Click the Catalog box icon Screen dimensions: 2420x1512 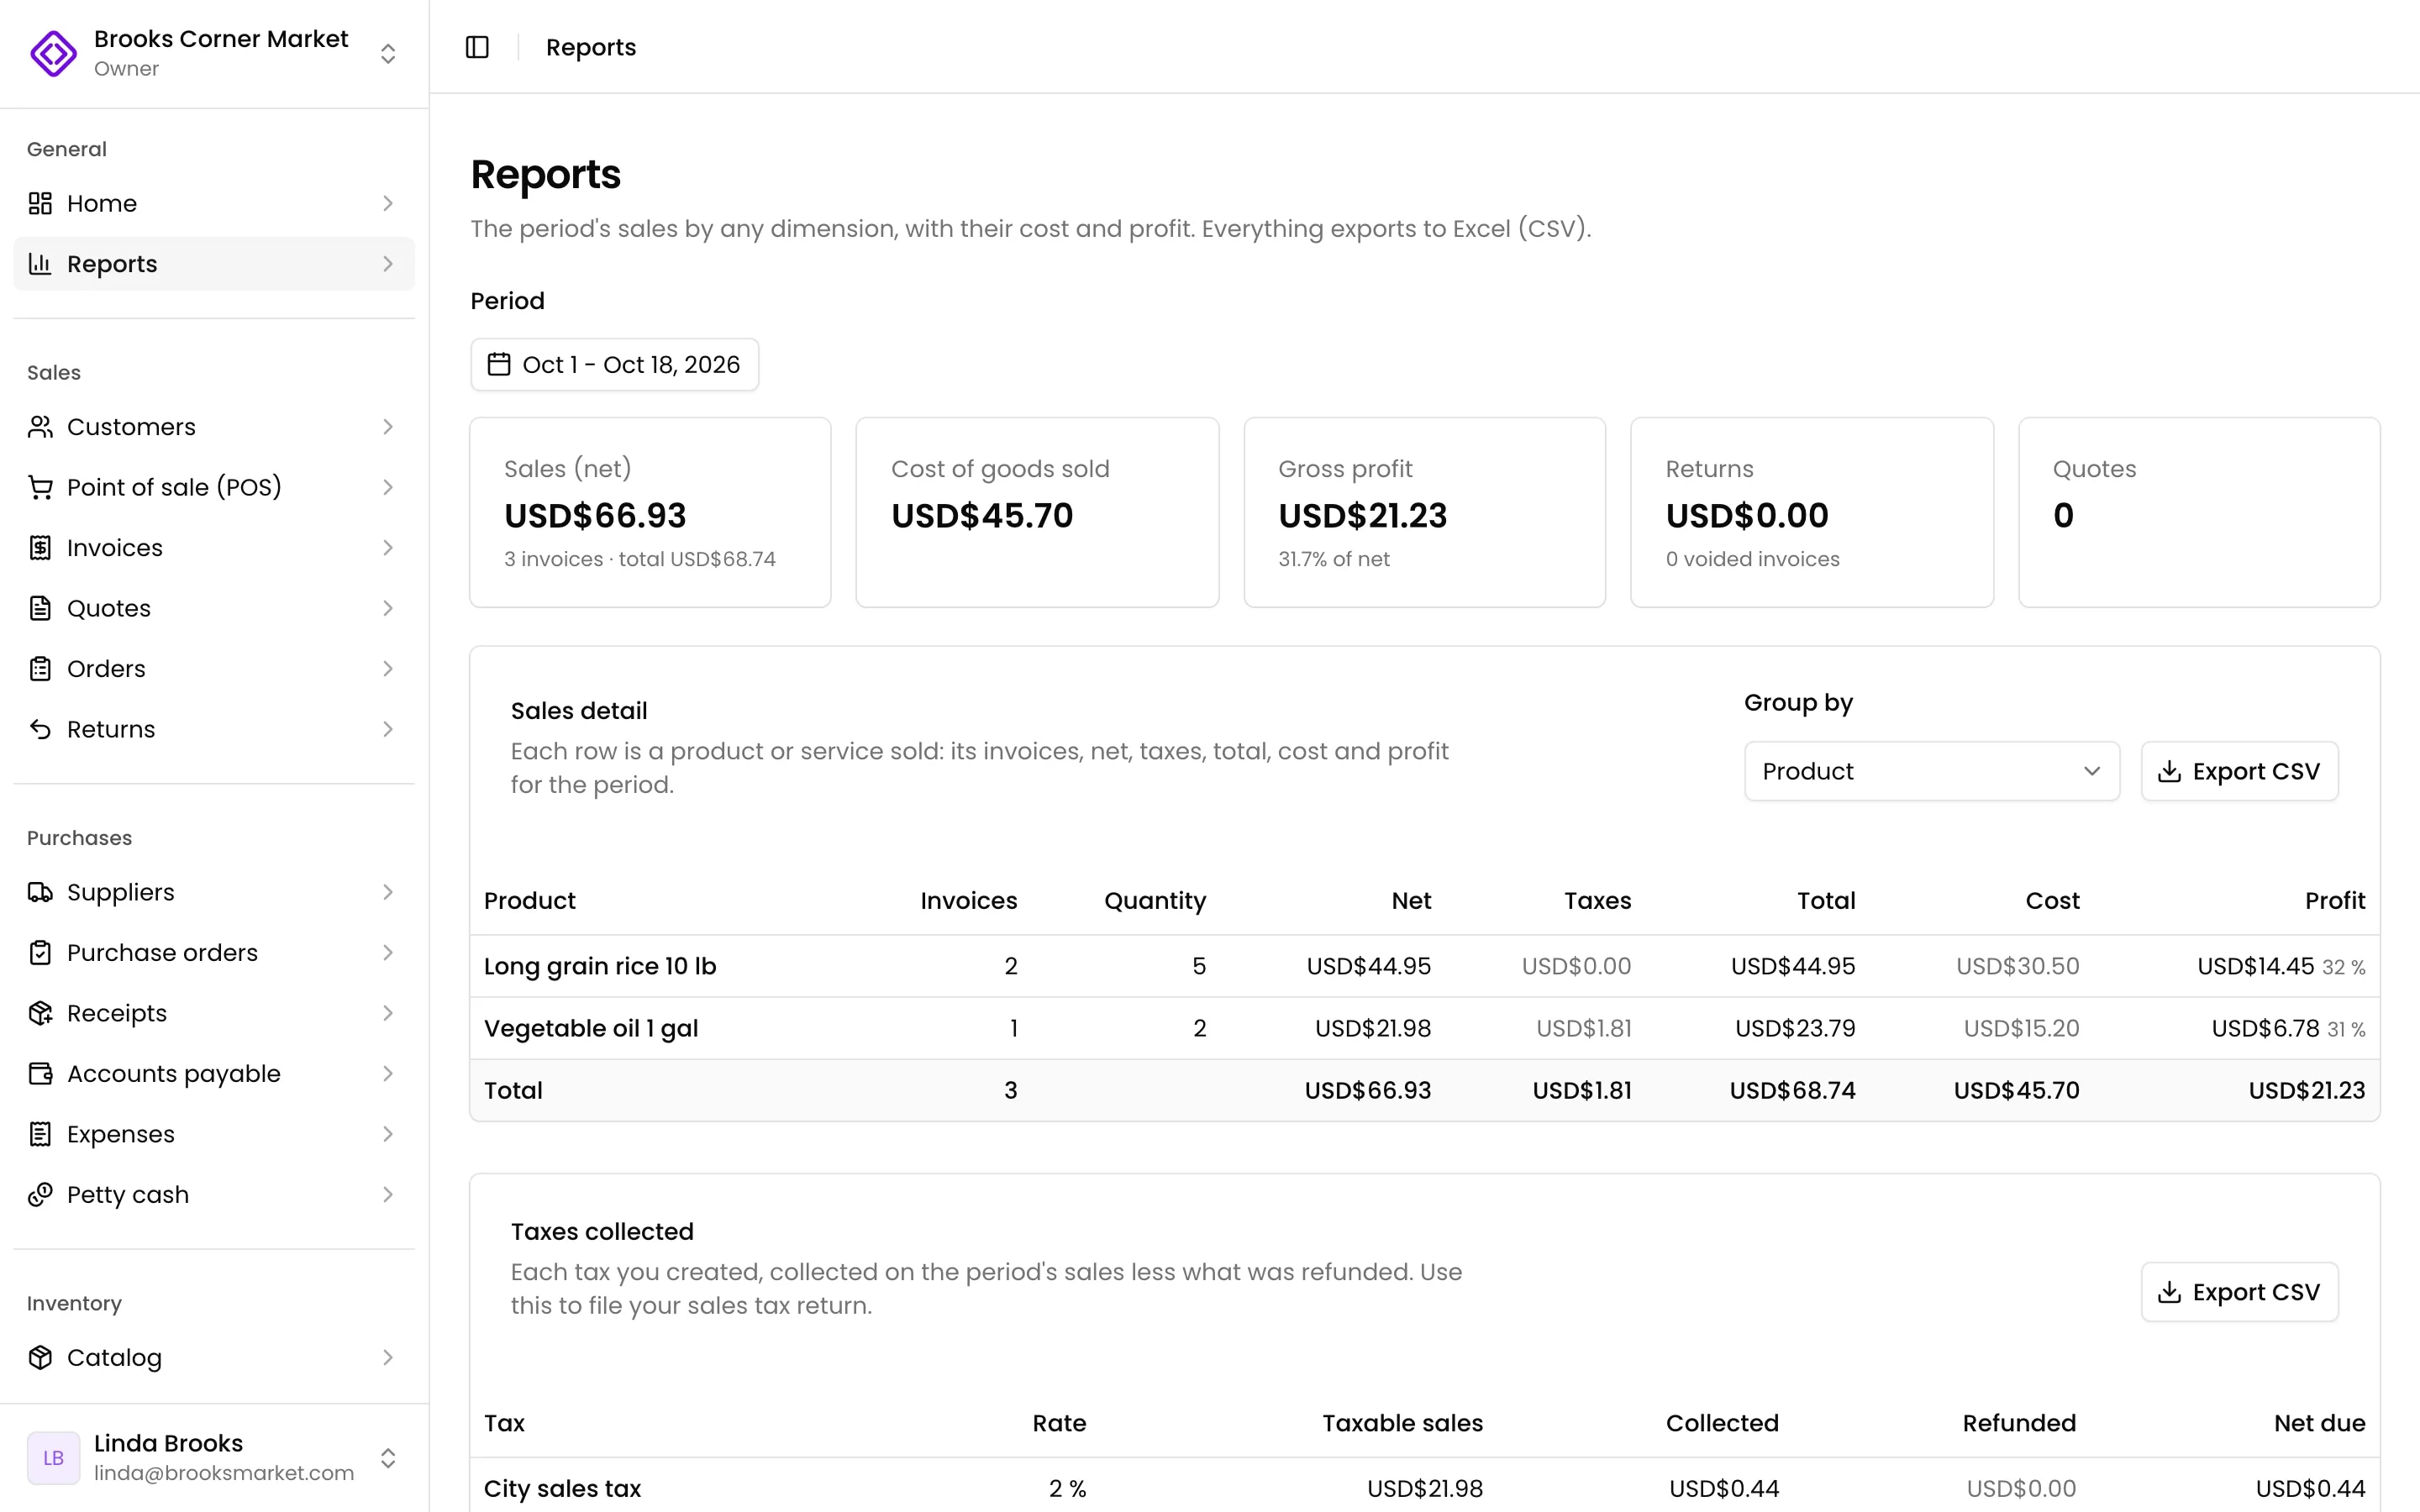40,1357
